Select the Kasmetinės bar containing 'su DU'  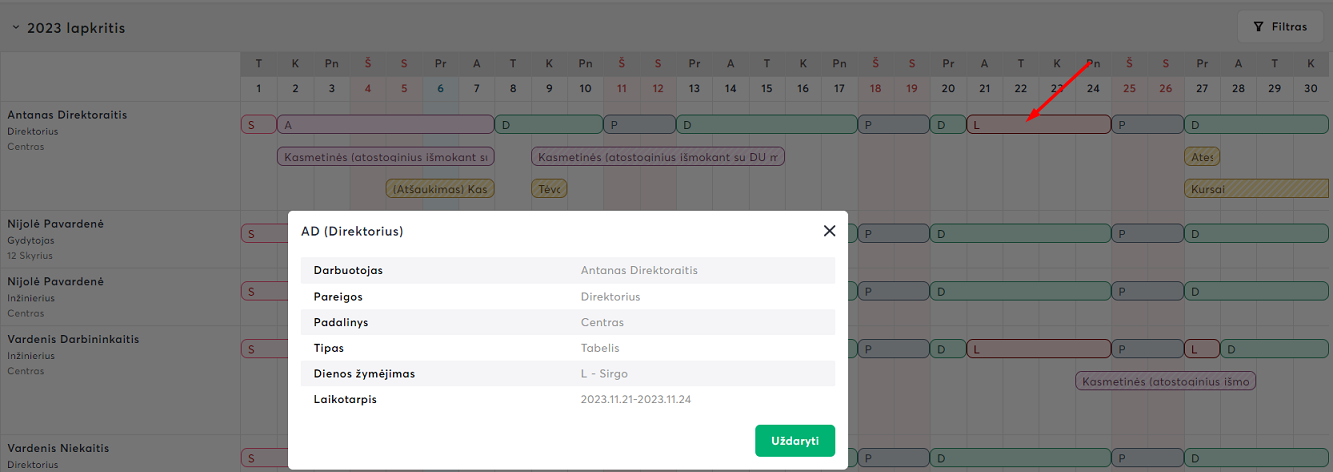658,157
